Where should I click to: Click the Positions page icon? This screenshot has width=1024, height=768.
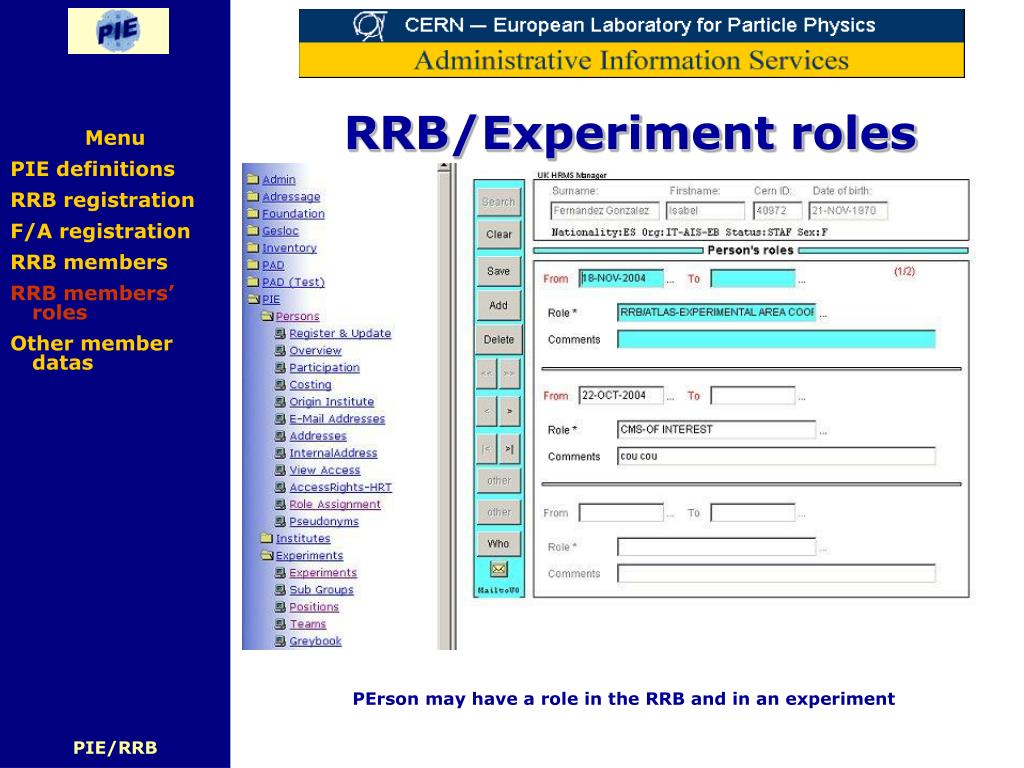(280, 607)
